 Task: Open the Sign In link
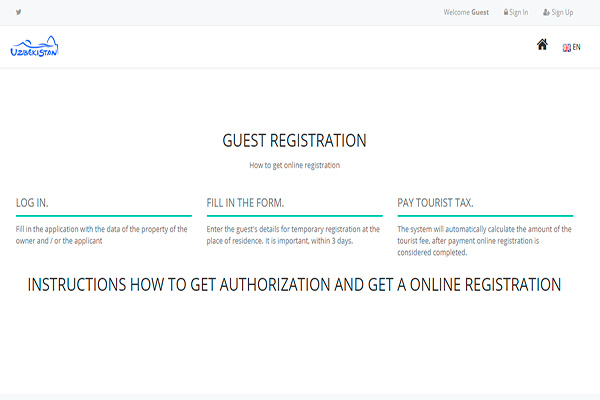click(519, 12)
